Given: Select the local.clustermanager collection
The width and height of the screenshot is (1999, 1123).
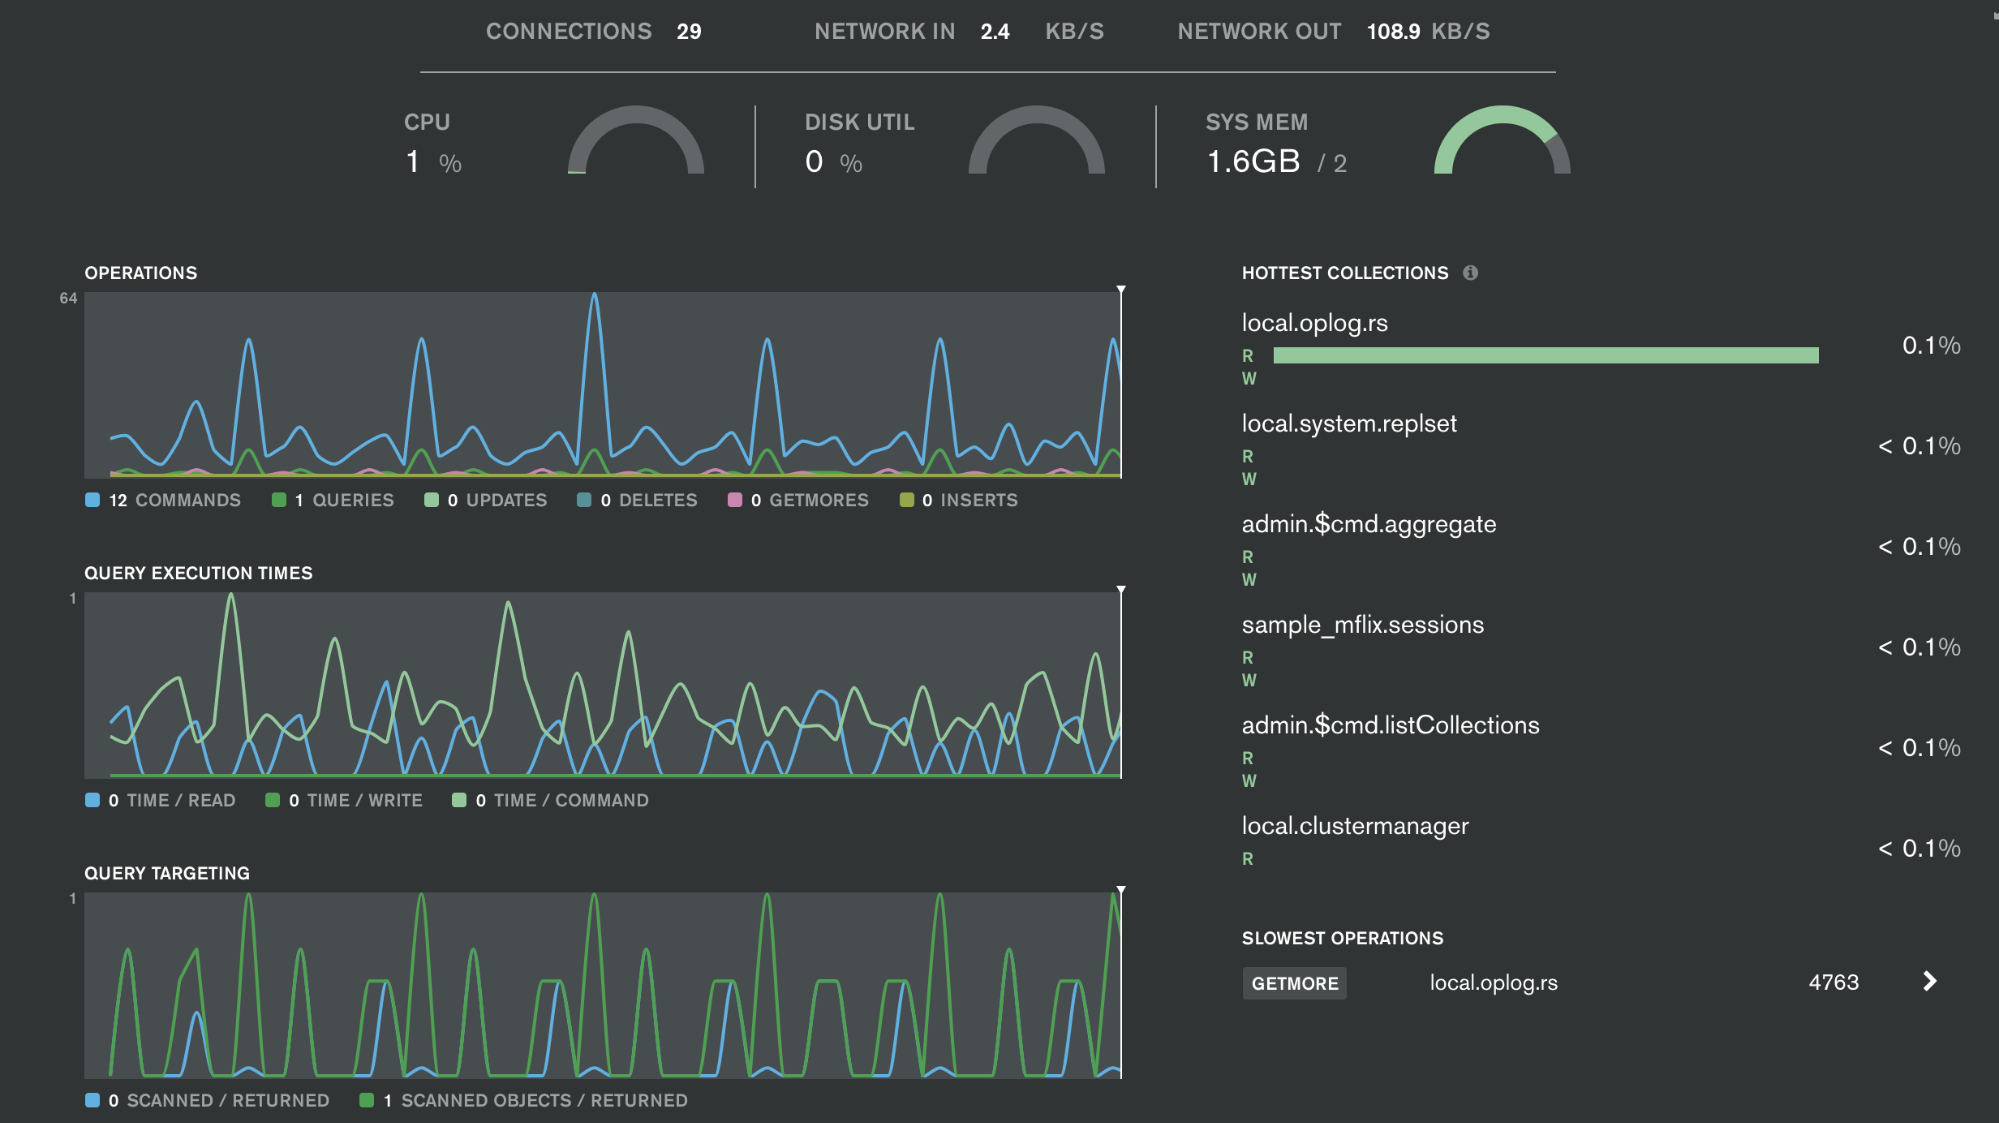Looking at the screenshot, I should (1355, 826).
